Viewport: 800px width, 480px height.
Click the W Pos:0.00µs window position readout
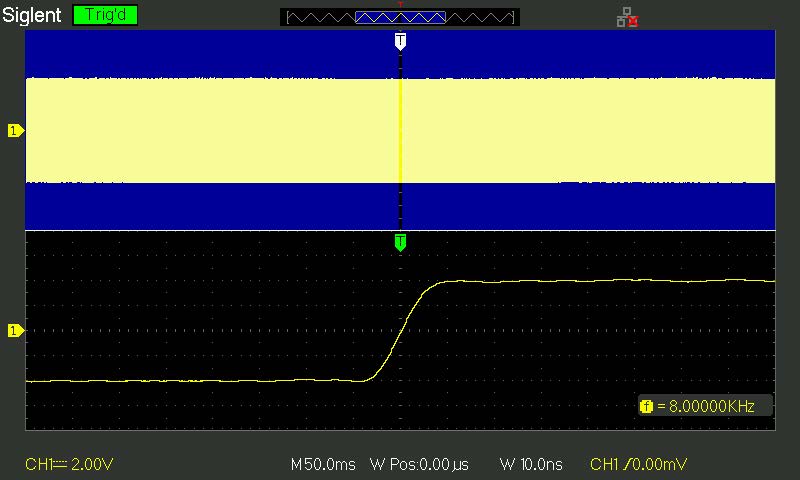[x=419, y=464]
